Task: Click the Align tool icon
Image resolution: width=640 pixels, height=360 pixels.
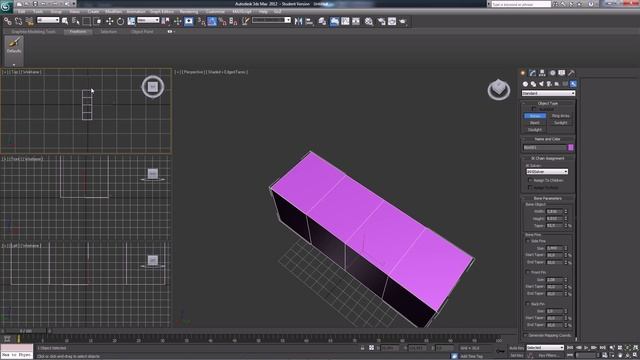Action: (309, 21)
